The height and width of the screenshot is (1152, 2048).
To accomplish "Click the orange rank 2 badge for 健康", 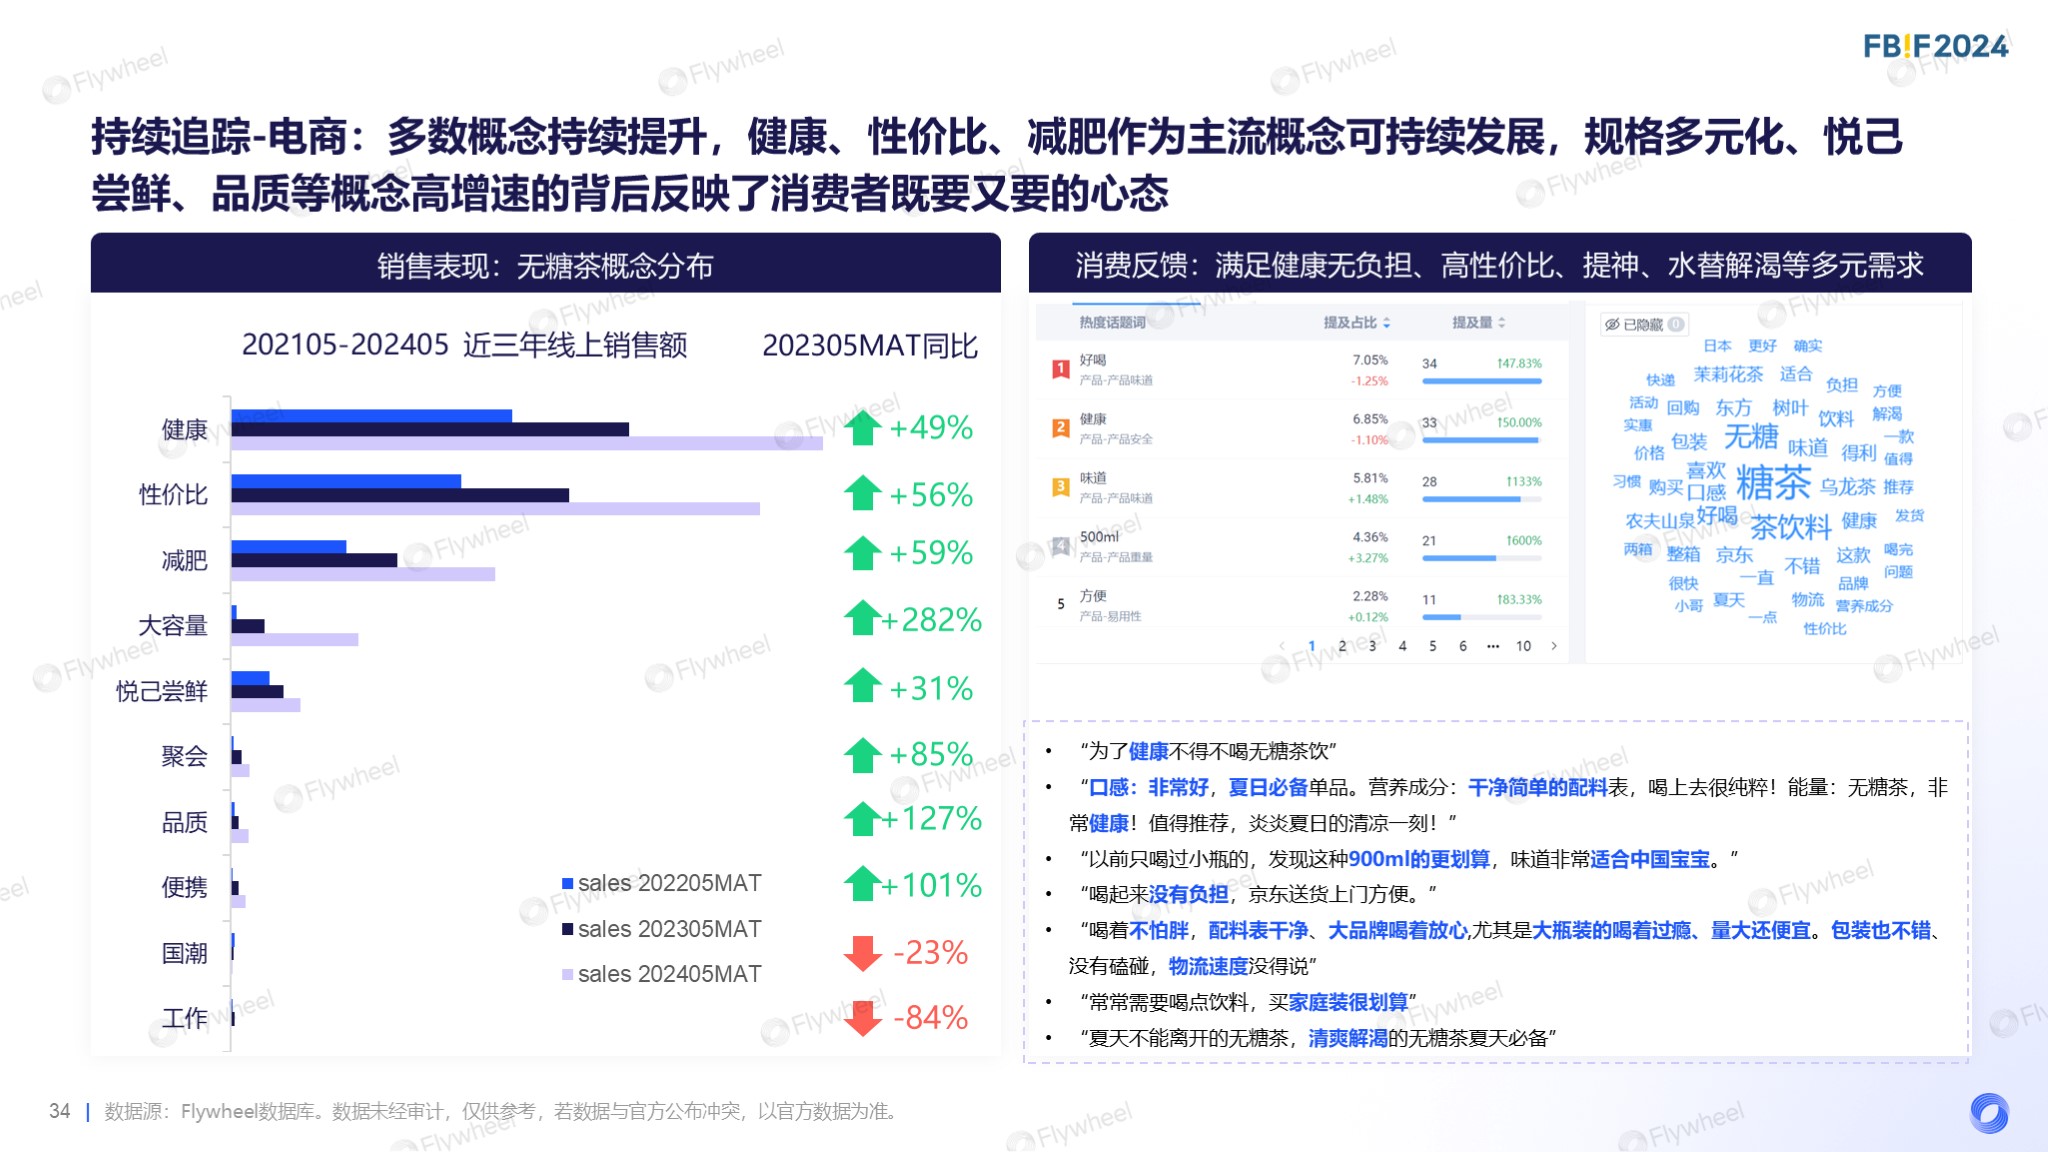I will [x=1061, y=428].
